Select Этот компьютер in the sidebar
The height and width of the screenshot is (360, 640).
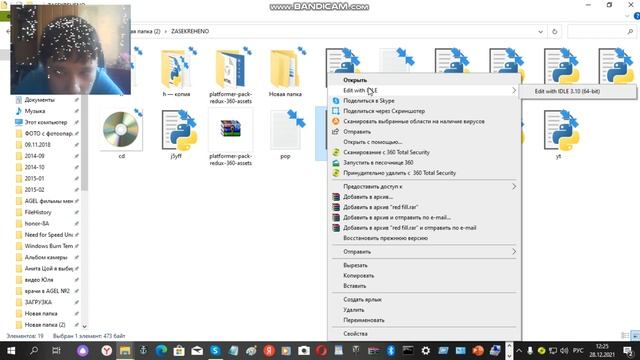click(46, 122)
